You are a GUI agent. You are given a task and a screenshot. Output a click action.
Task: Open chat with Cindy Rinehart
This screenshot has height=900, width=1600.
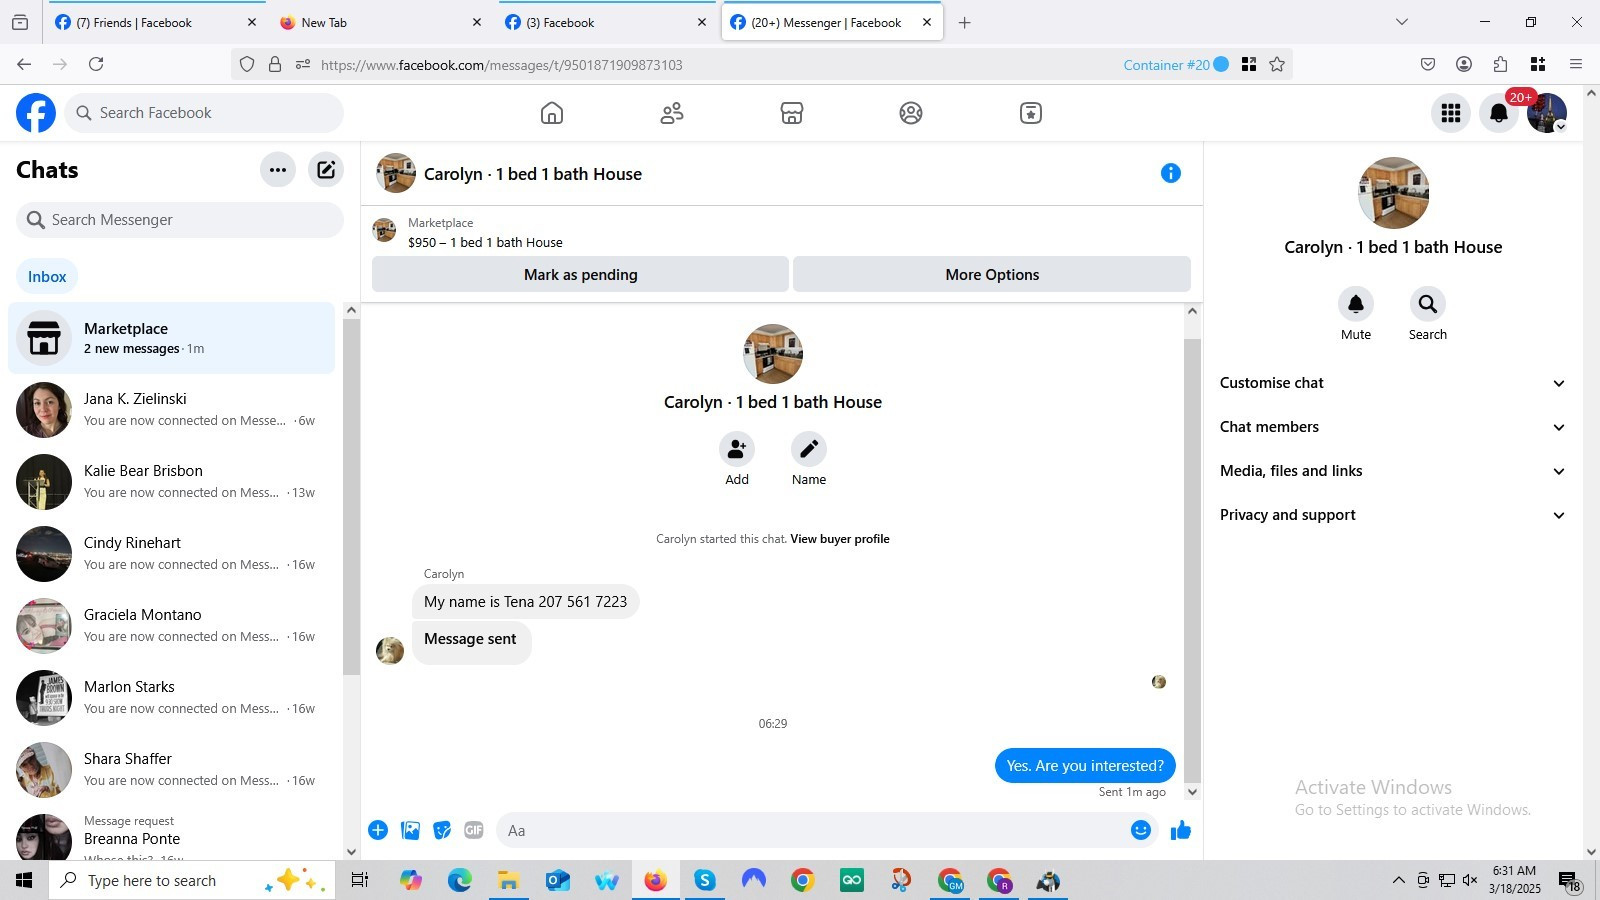point(171,554)
